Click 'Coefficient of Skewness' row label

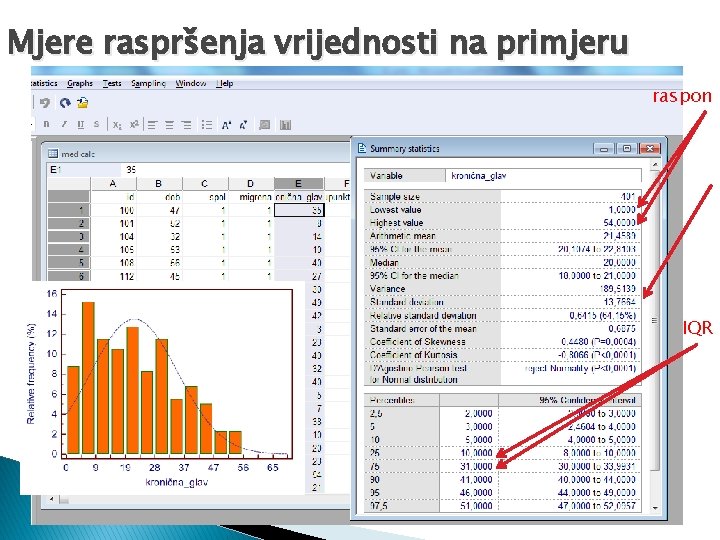tap(417, 342)
